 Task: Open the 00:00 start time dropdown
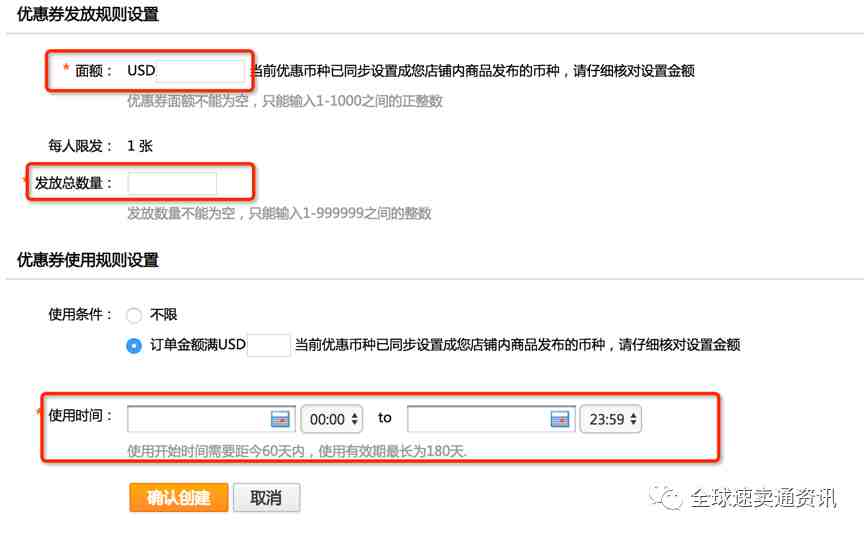click(332, 419)
